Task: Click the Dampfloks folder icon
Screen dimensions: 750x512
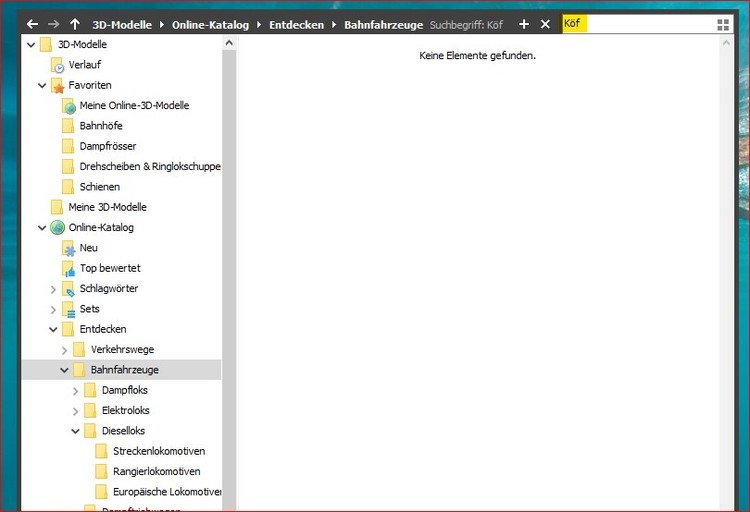Action: [x=90, y=390]
